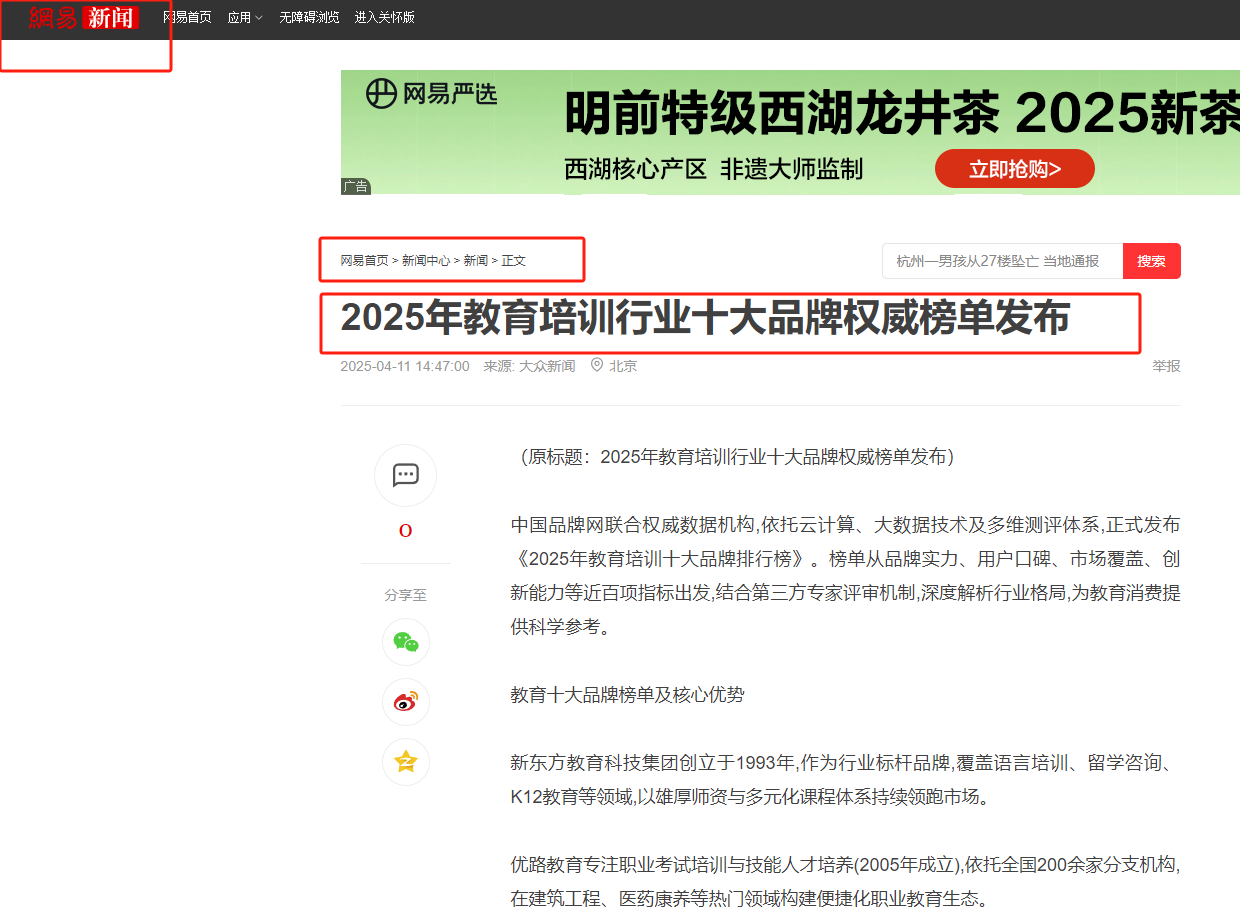The image size is (1240, 913).
Task: Click 立即抢购 button in the ad
Action: (x=1014, y=169)
